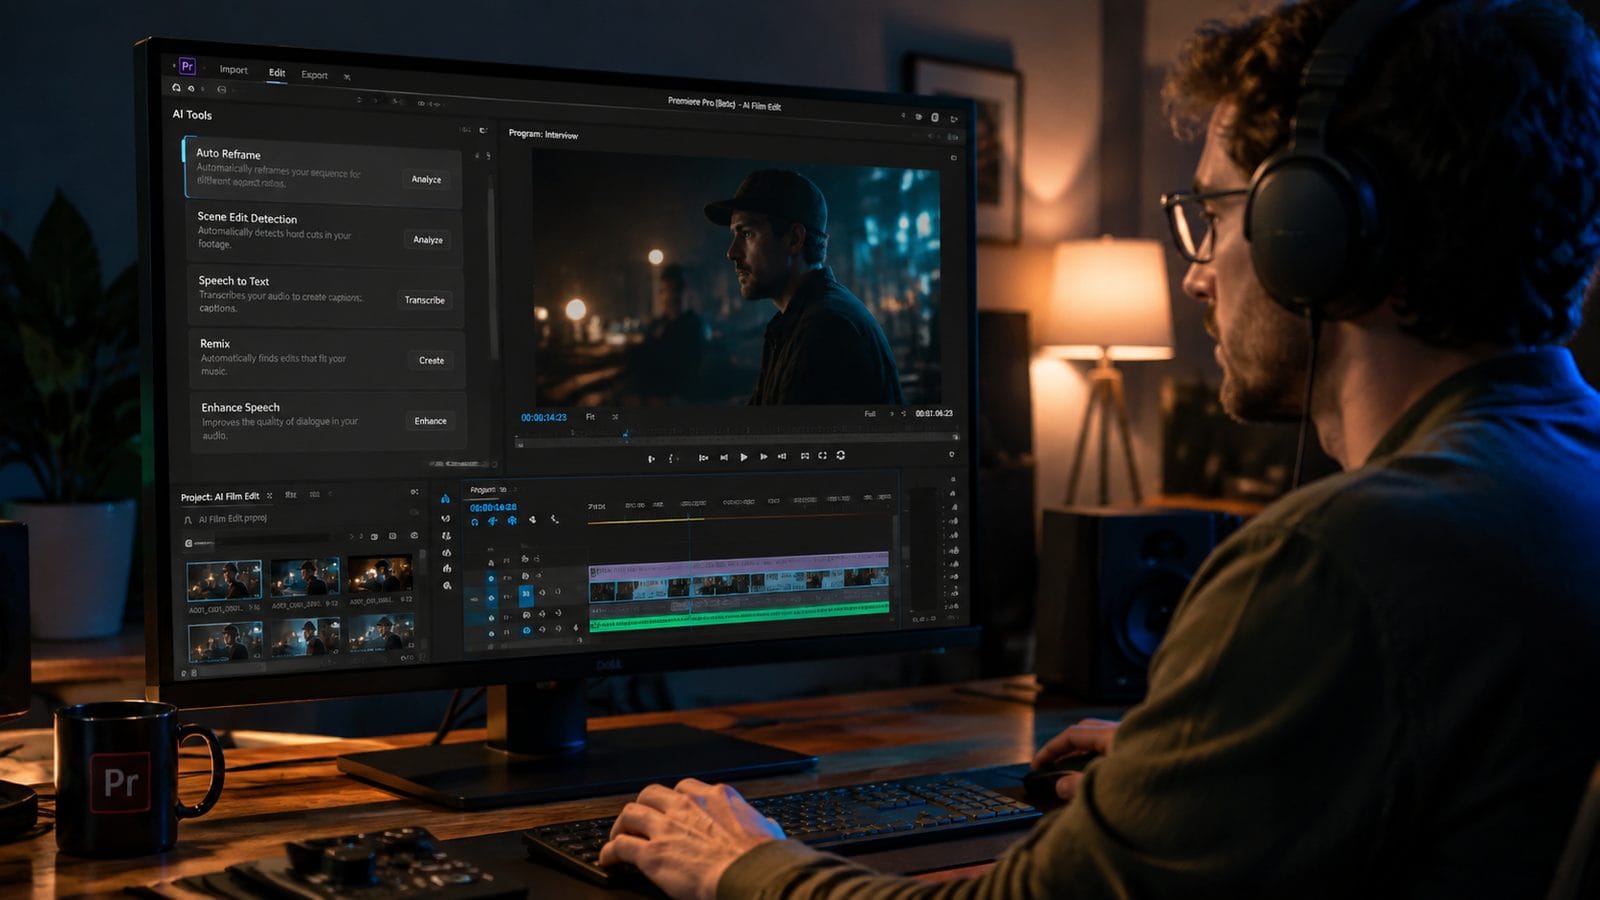Select the Zoom tool at tools strip bottom
This screenshot has height=900, width=1600.
pyautogui.click(x=447, y=586)
